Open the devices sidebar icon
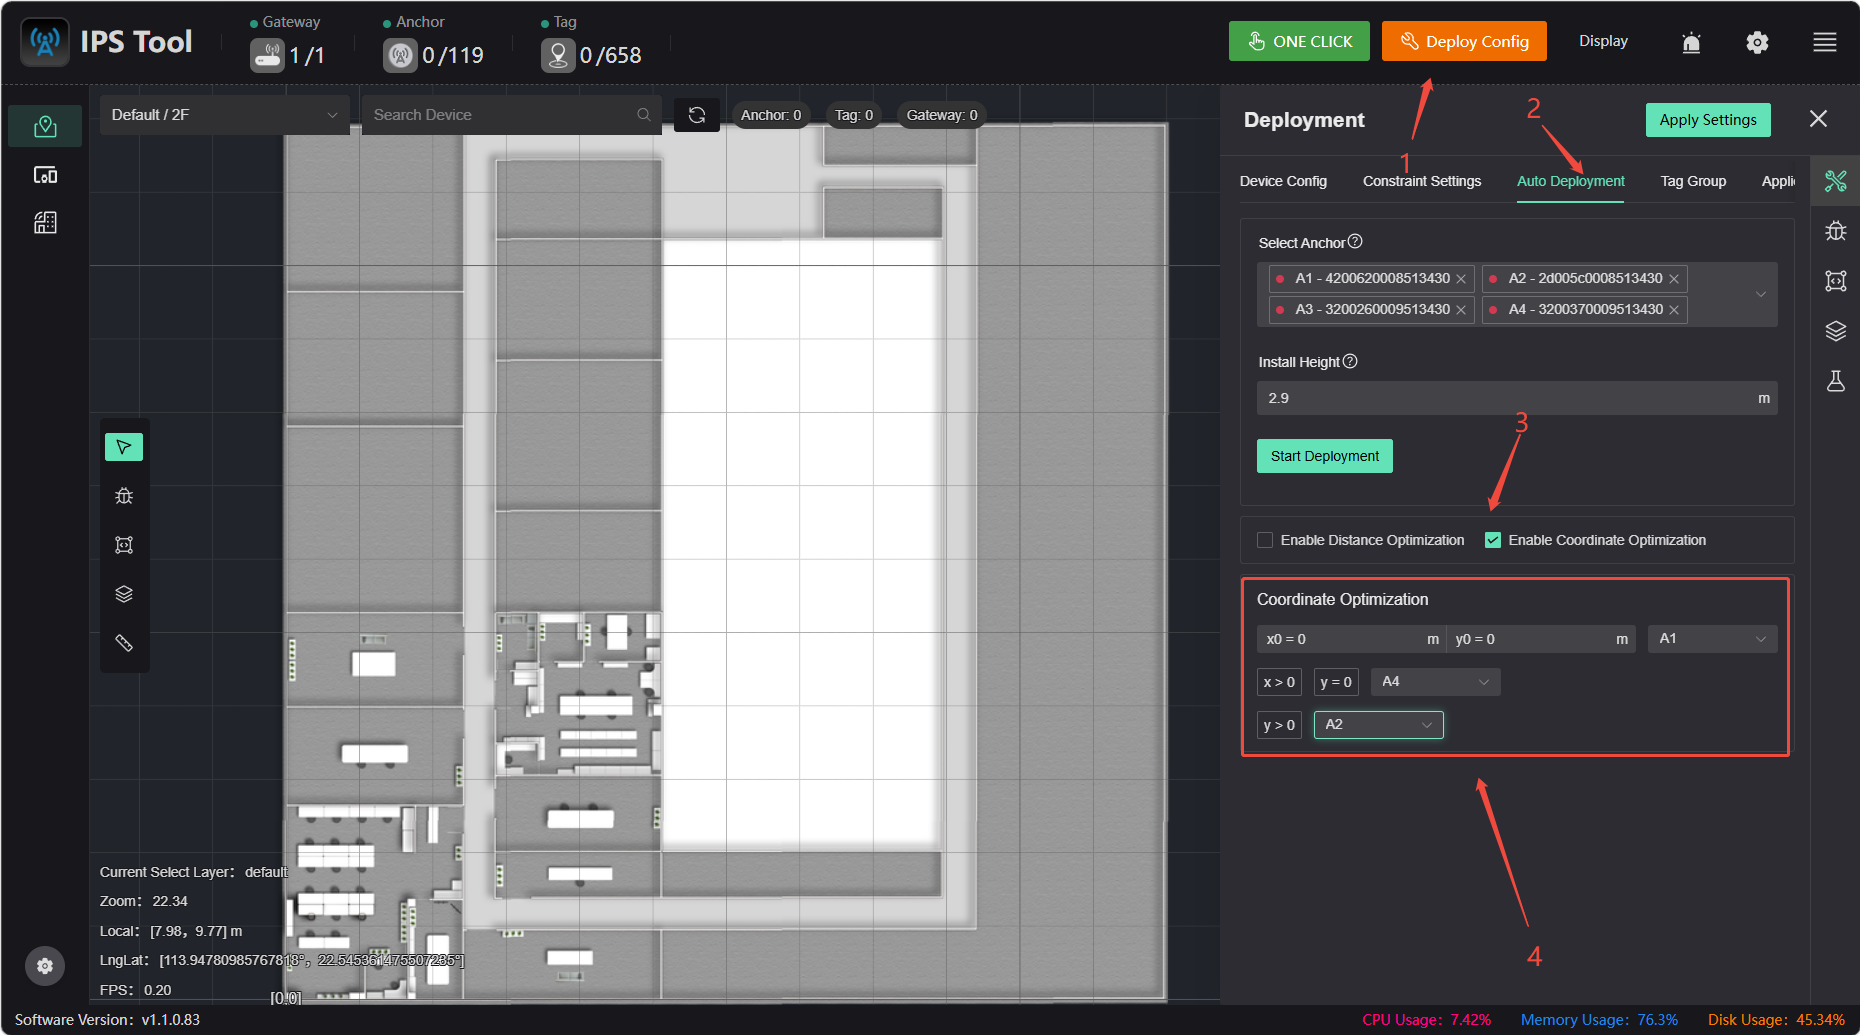The width and height of the screenshot is (1860, 1035). [x=45, y=175]
